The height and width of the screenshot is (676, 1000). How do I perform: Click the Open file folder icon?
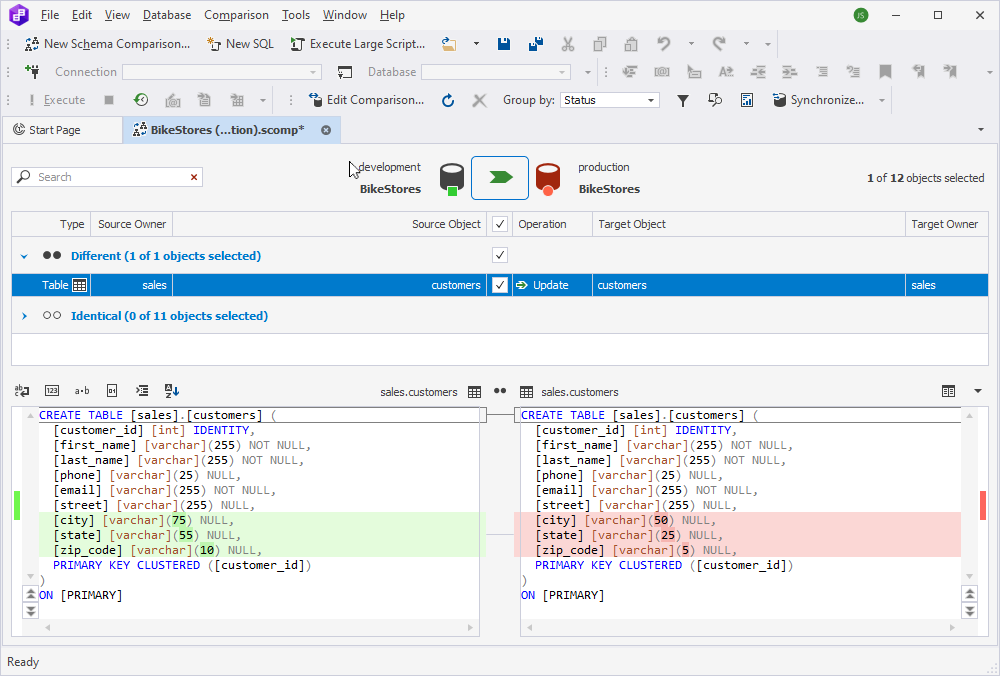pos(449,44)
